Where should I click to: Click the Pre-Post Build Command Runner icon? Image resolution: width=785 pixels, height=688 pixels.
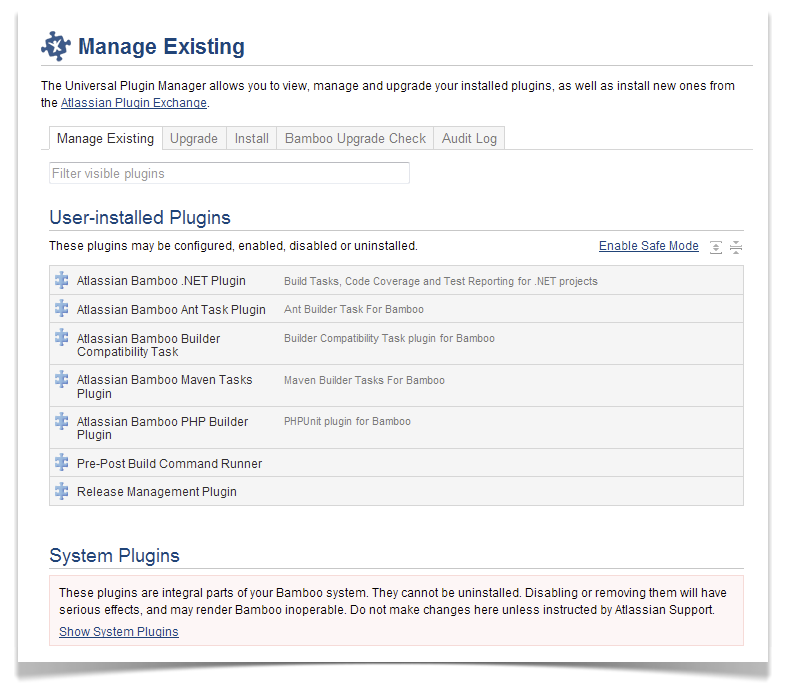point(62,463)
